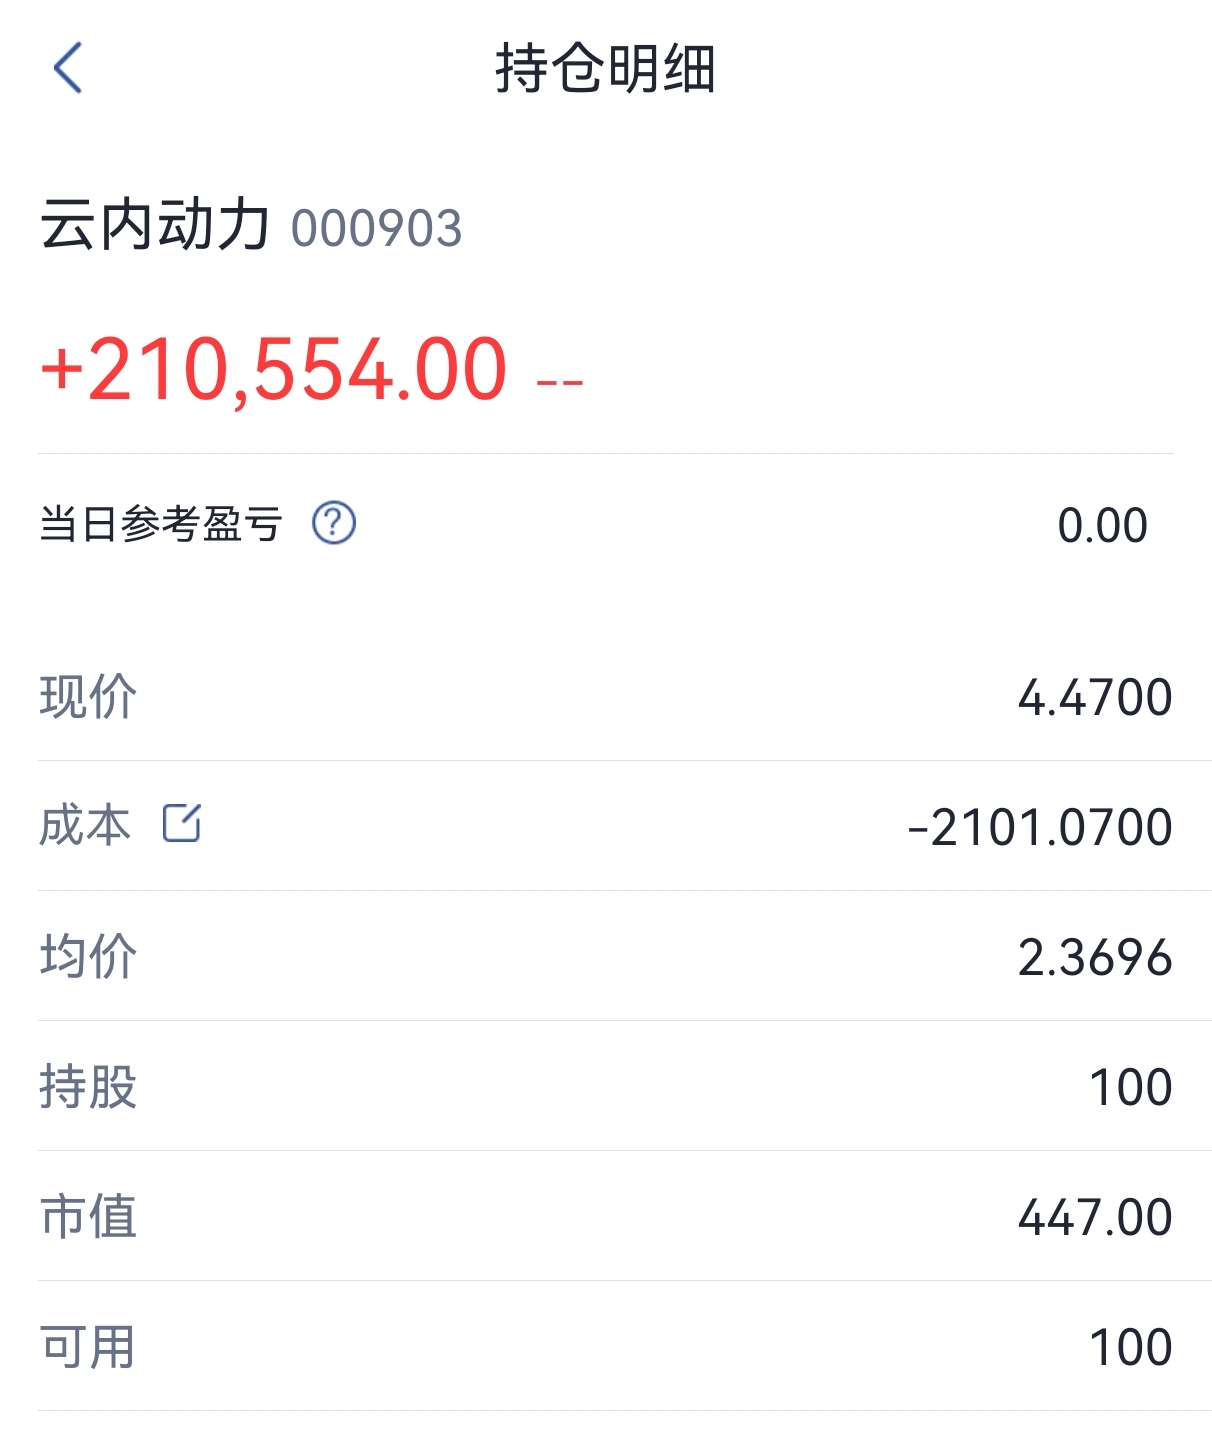
Task: Tap the stock code 000903
Action: tap(376, 229)
